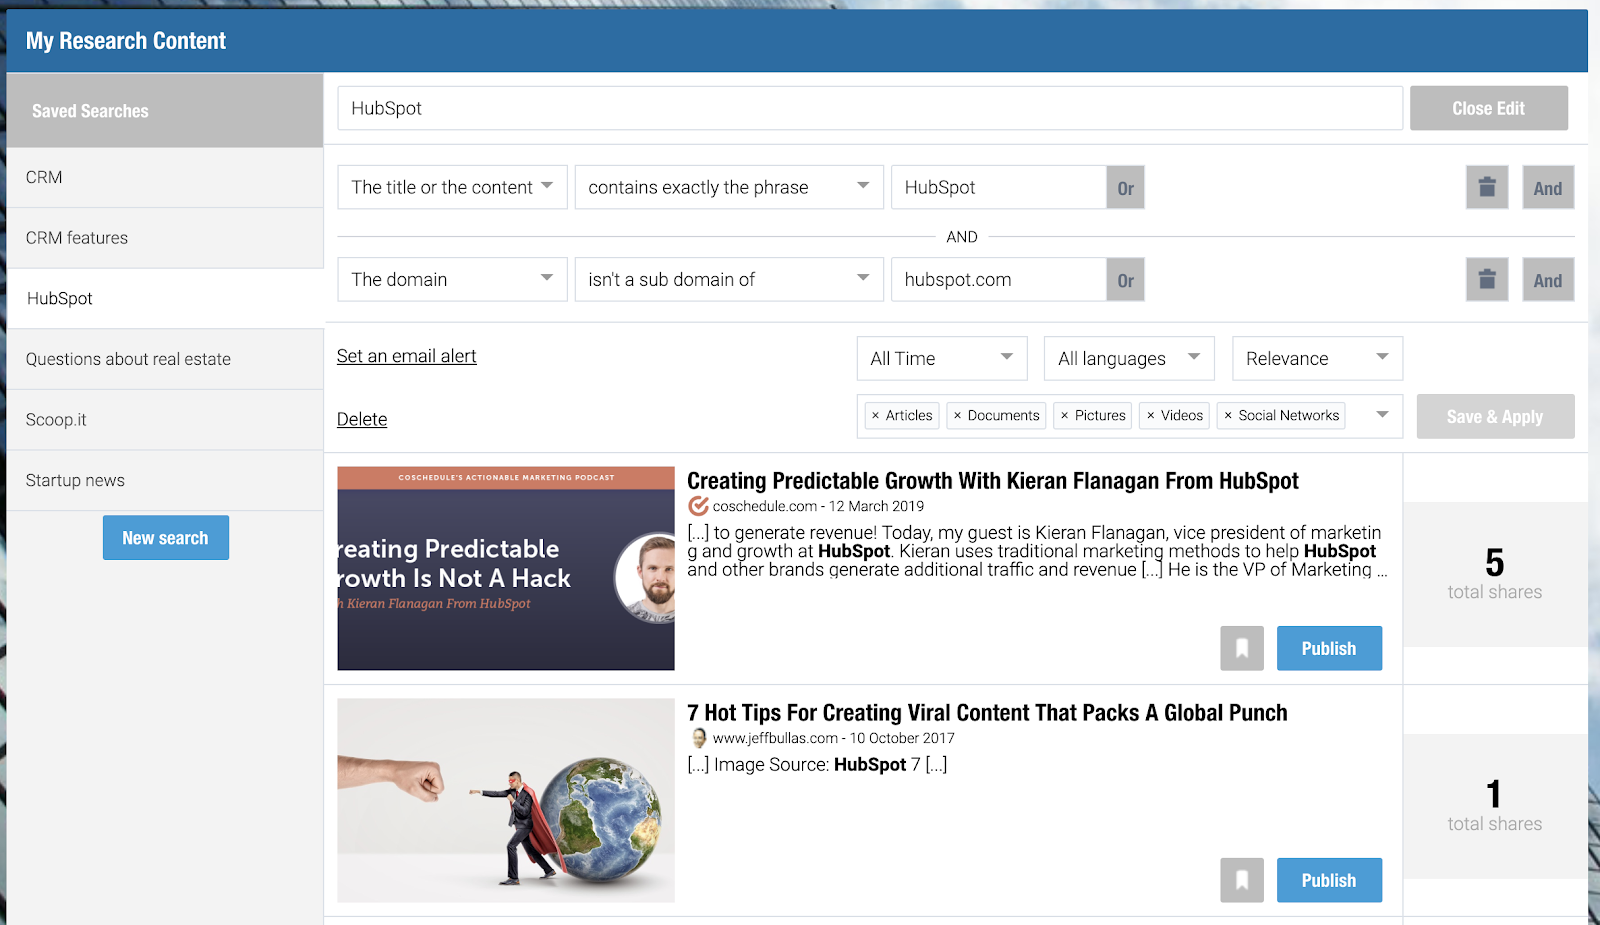Delete the first filter row with trash icon
Image resolution: width=1600 pixels, height=925 pixels.
[1487, 187]
